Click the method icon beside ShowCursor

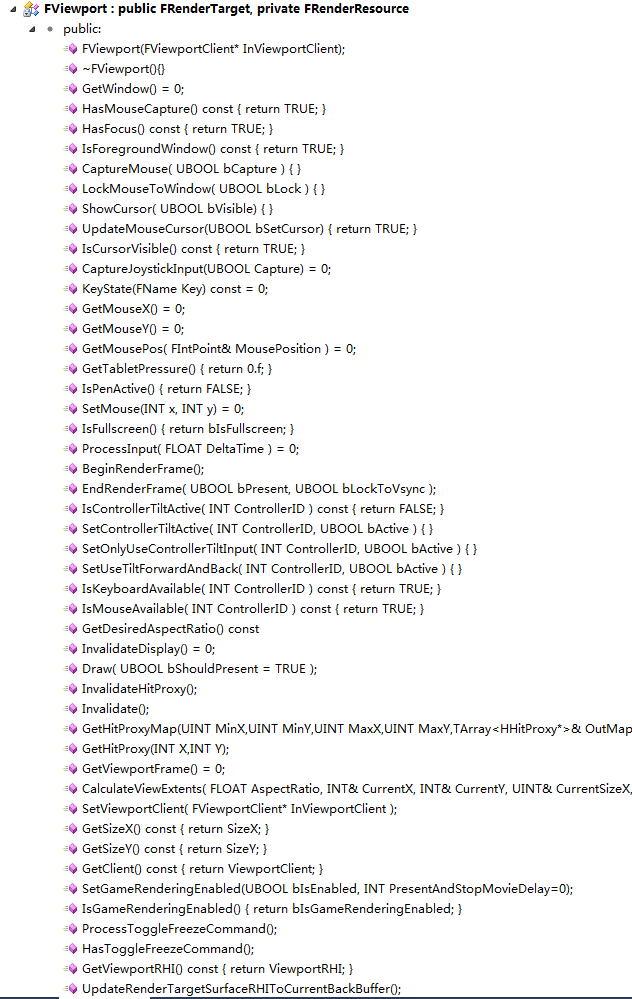click(70, 209)
